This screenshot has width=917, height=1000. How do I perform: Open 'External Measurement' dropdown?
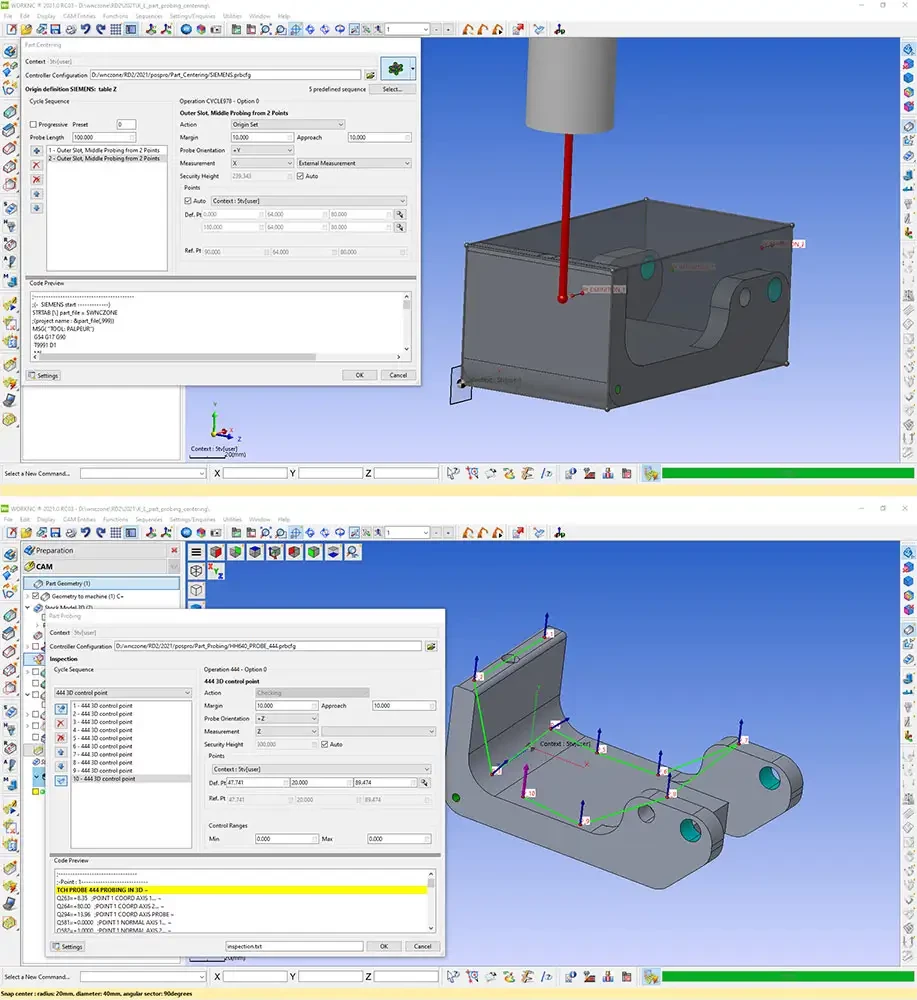point(354,163)
